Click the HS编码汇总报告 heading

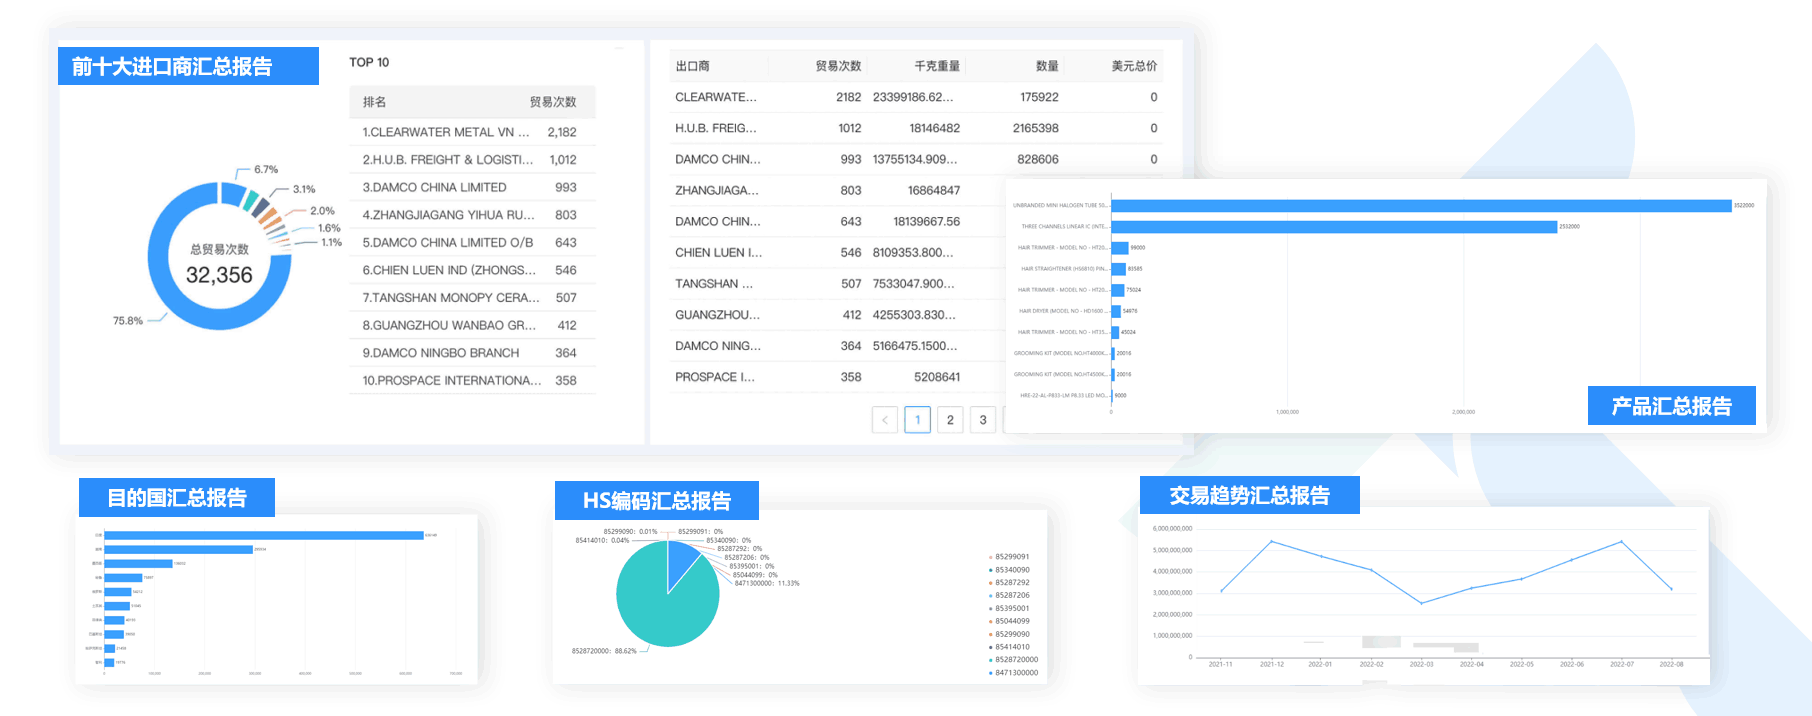(x=657, y=501)
